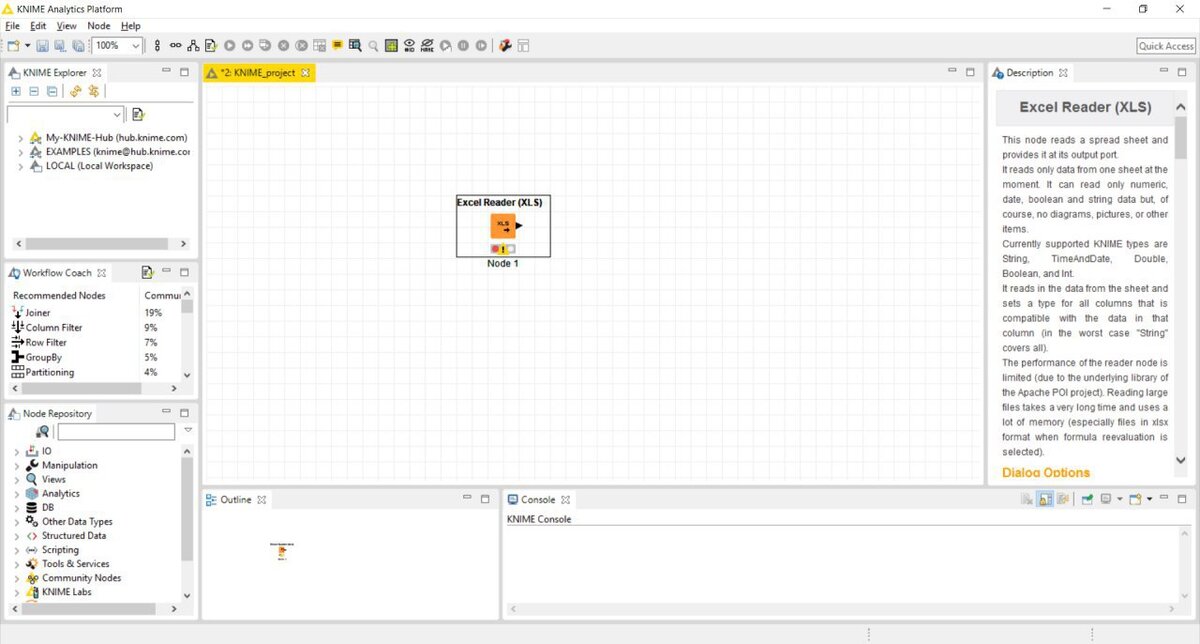Expand the IO category
1200x644 pixels.
pos(17,452)
